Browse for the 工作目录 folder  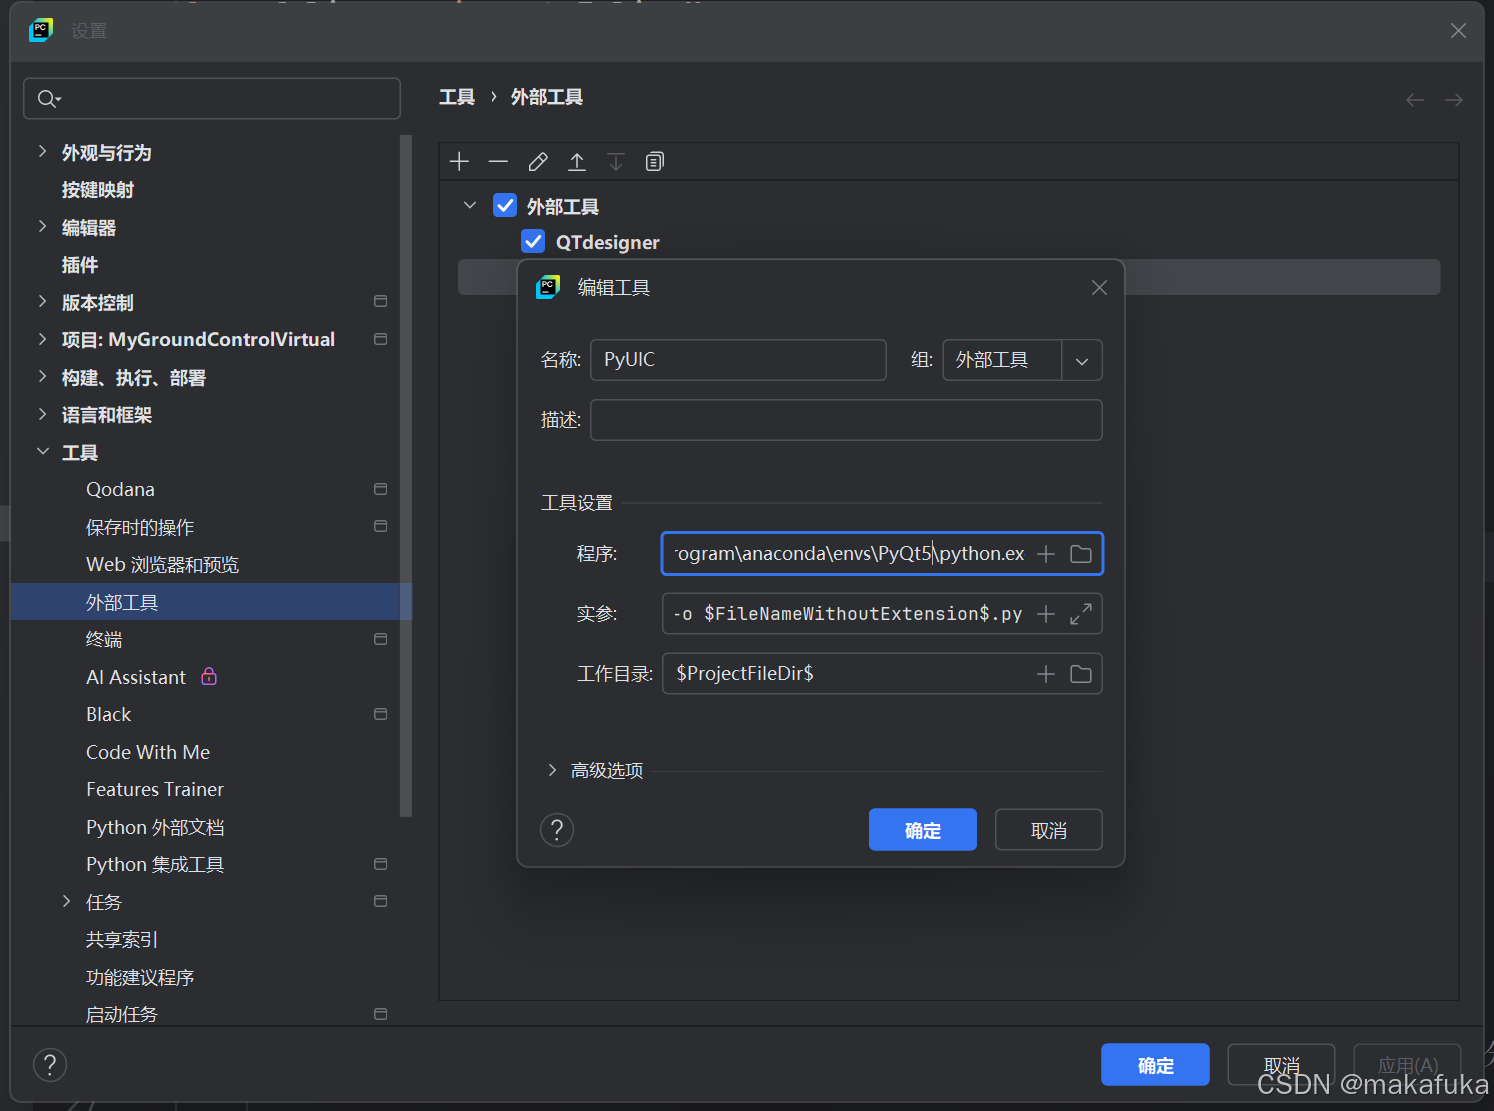[1081, 673]
